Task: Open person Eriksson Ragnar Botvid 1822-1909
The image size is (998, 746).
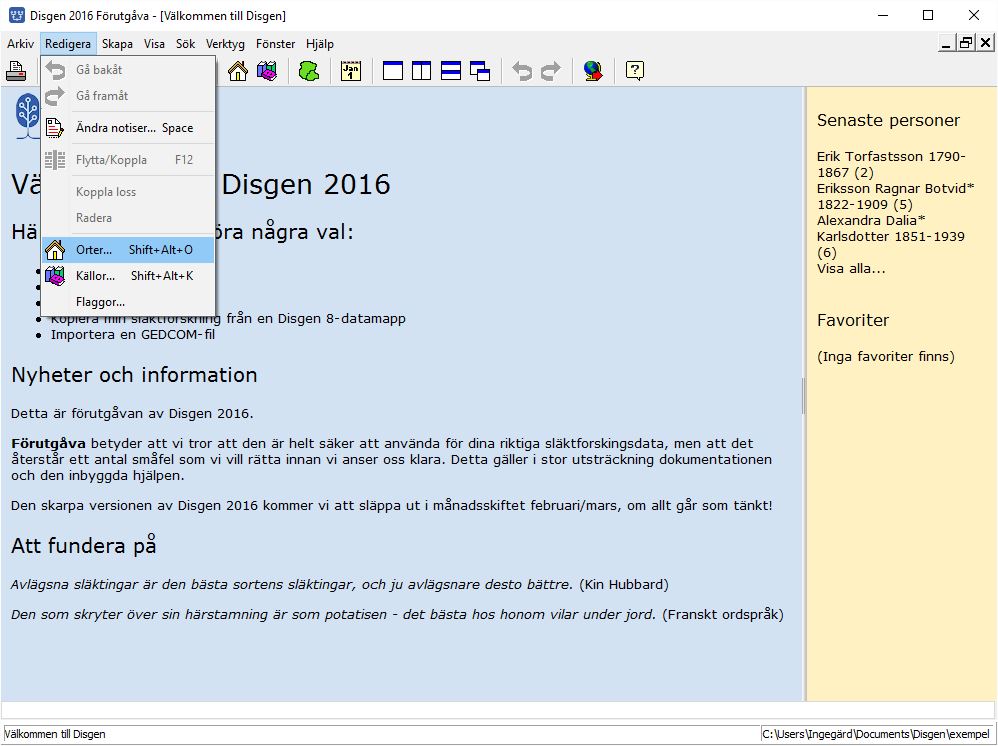Action: point(896,197)
